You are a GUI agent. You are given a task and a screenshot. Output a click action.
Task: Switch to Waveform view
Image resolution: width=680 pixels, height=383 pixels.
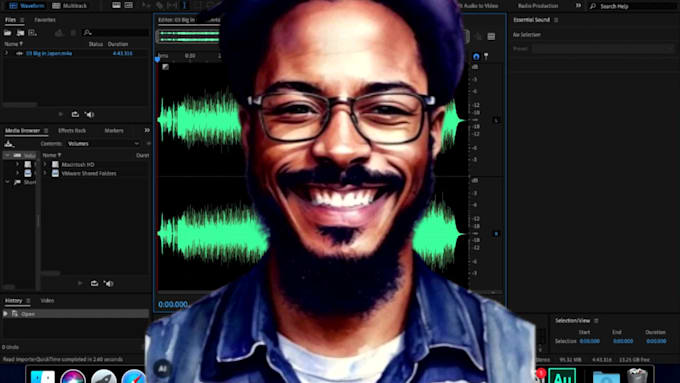point(26,6)
